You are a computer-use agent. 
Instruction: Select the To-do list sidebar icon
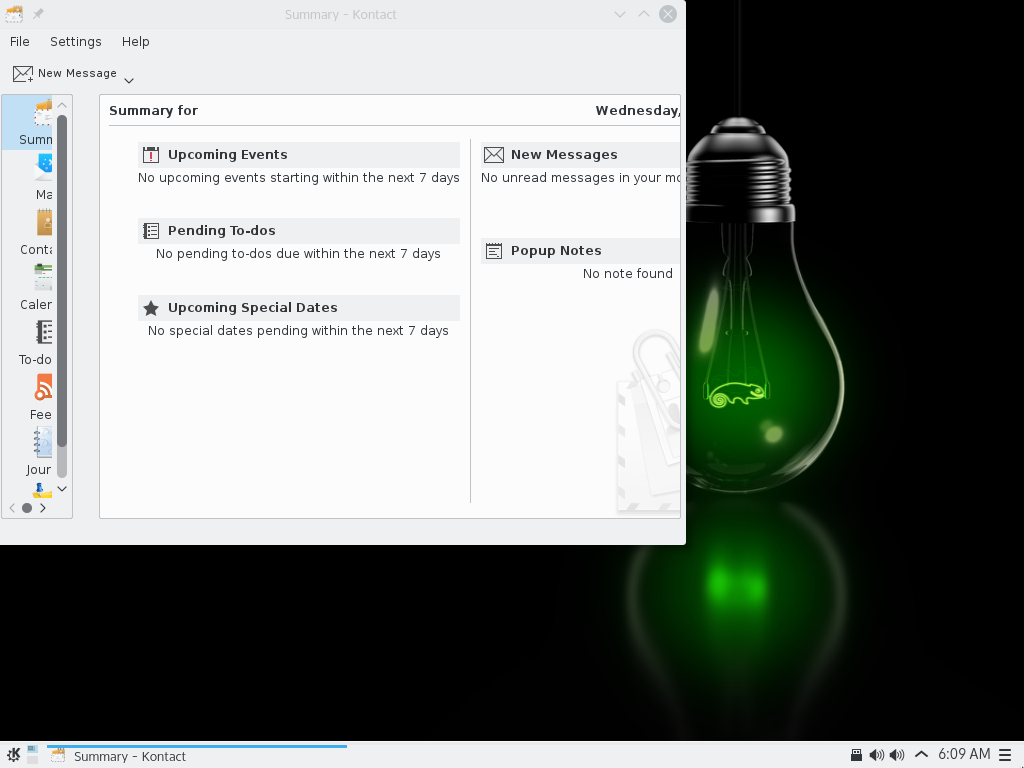(x=40, y=342)
